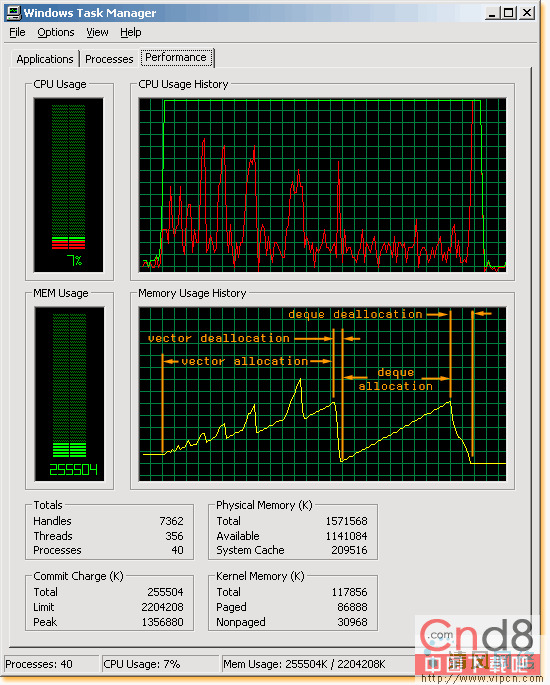
Task: Click the Commit Charge Peak value
Action: coord(162,622)
